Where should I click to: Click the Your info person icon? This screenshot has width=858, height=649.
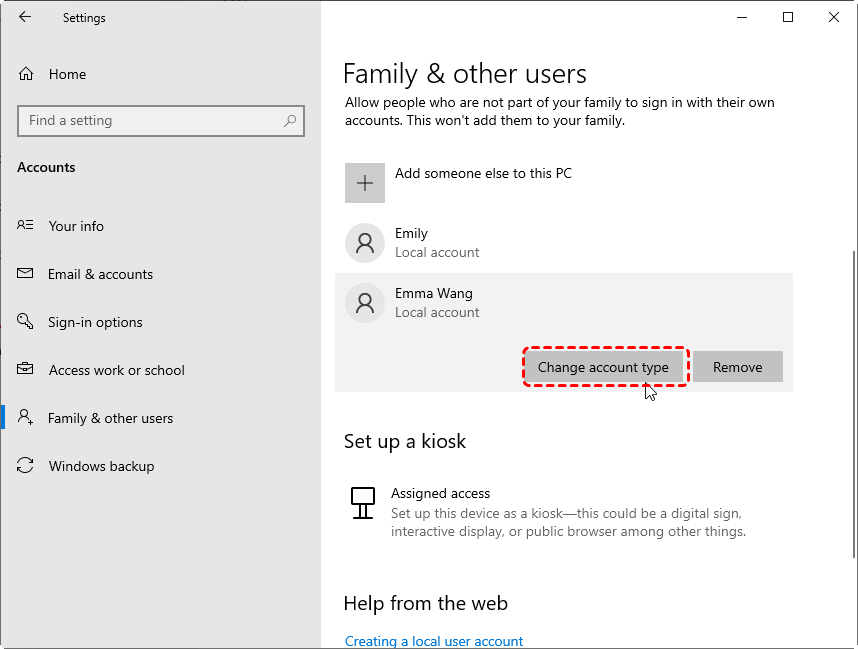27,226
